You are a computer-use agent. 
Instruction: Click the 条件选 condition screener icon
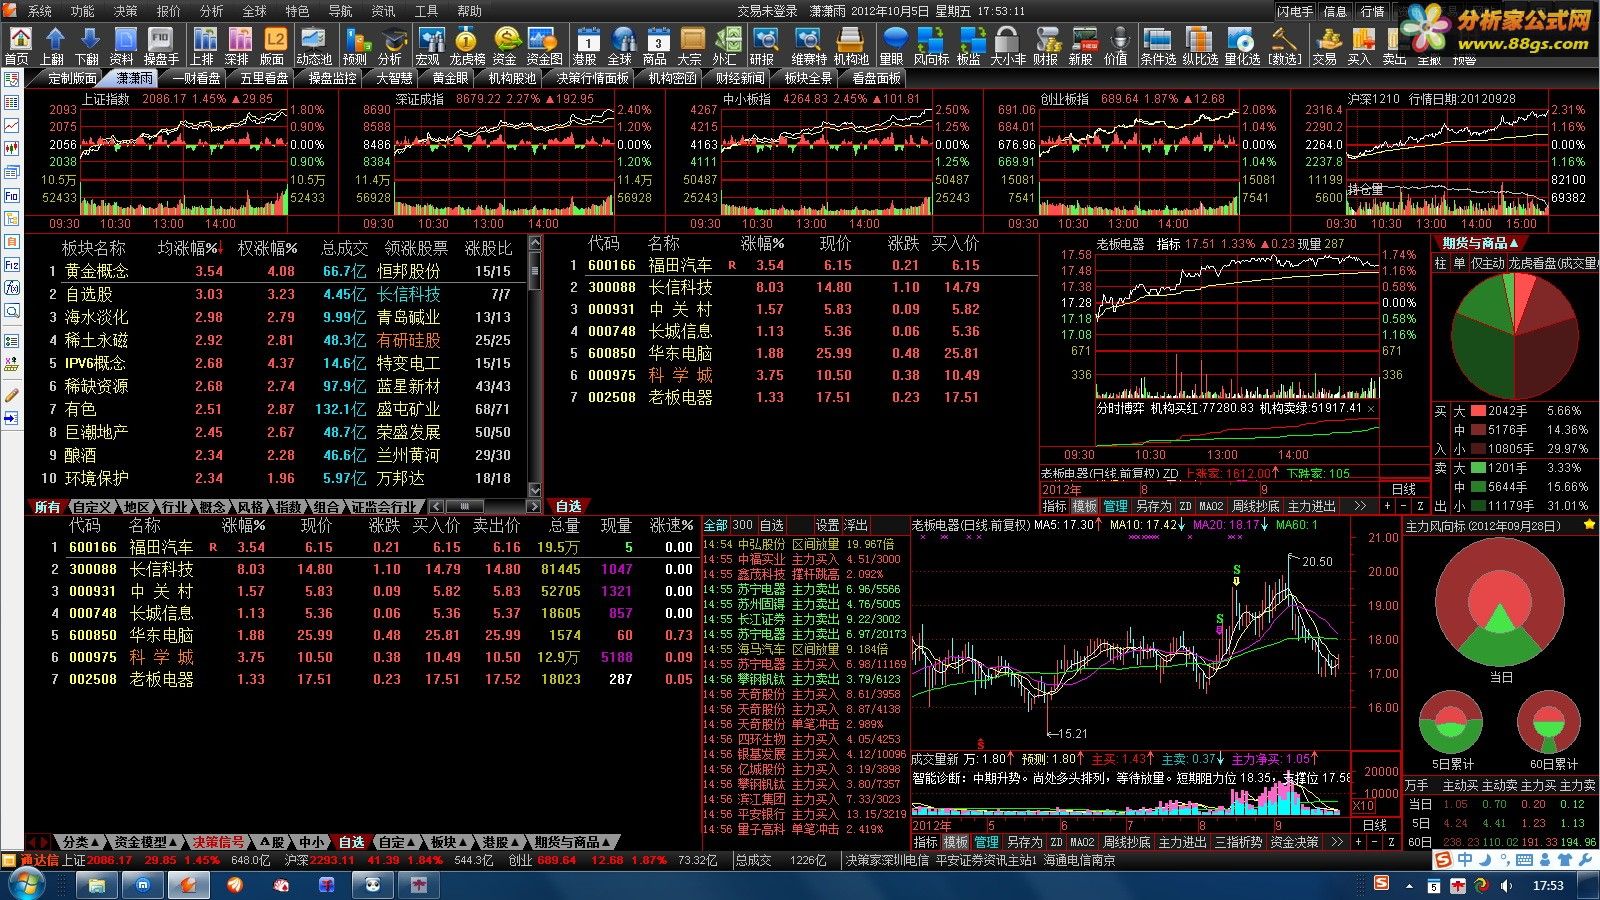pos(1158,45)
